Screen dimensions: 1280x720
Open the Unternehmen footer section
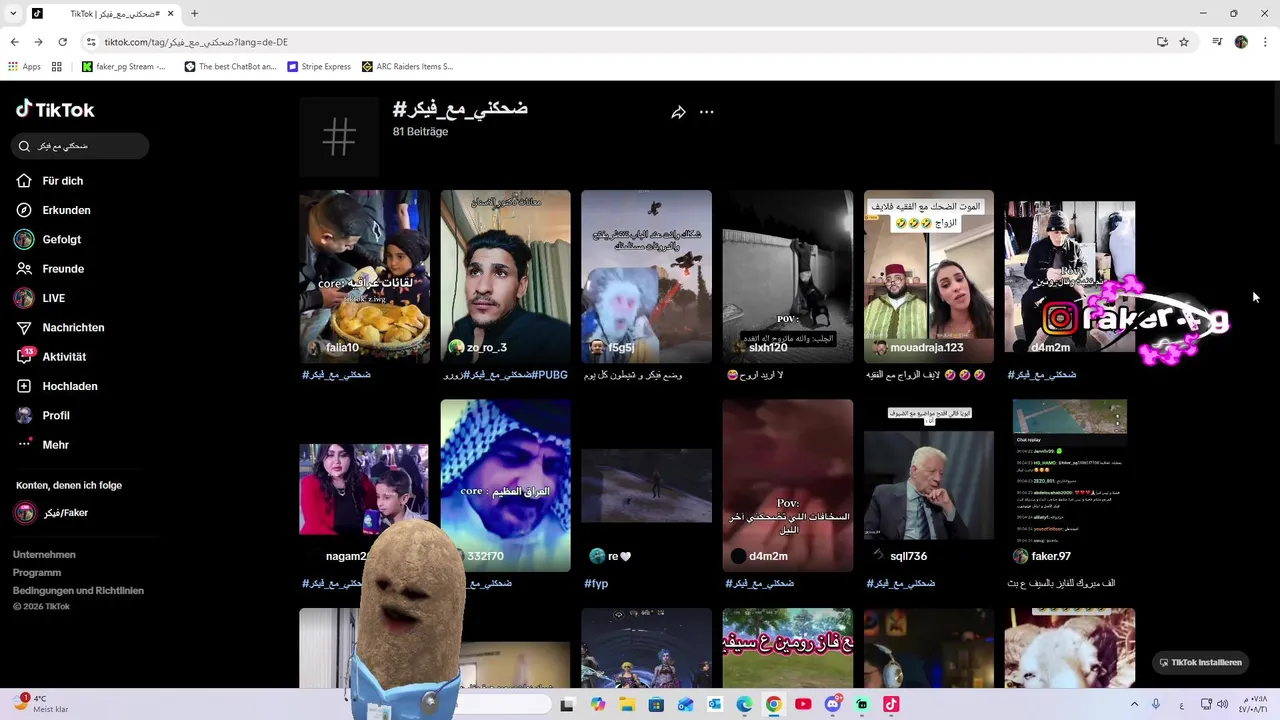tap(44, 554)
